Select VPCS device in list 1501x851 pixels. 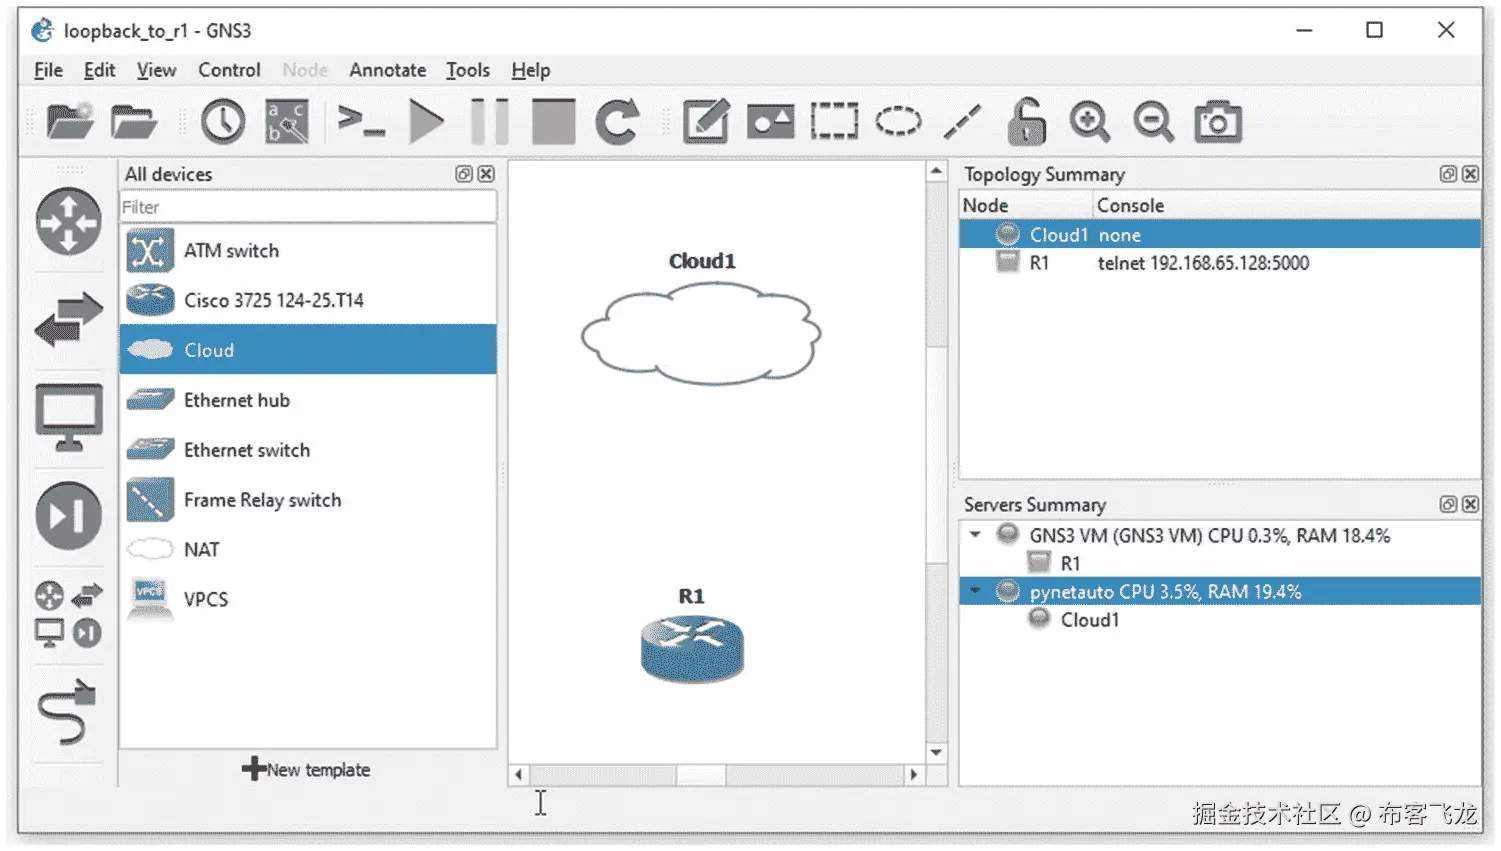[308, 599]
